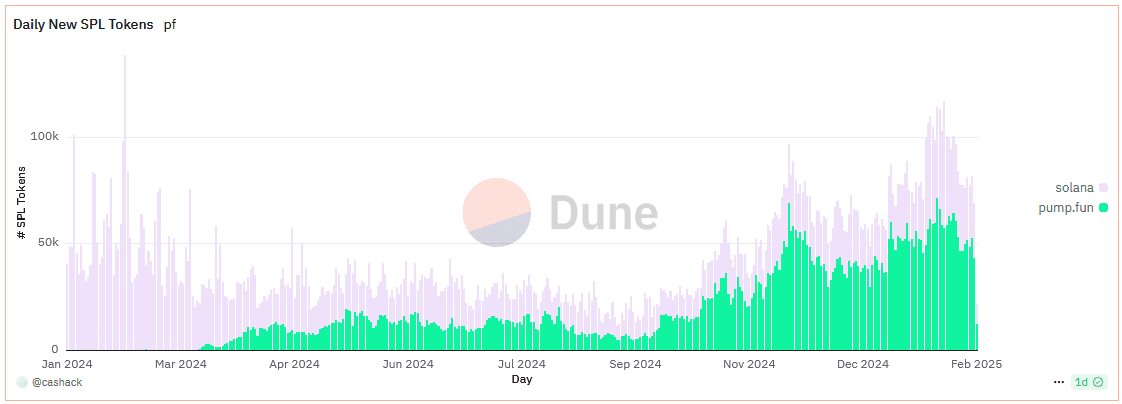Click the pf query label beside title

click(170, 24)
